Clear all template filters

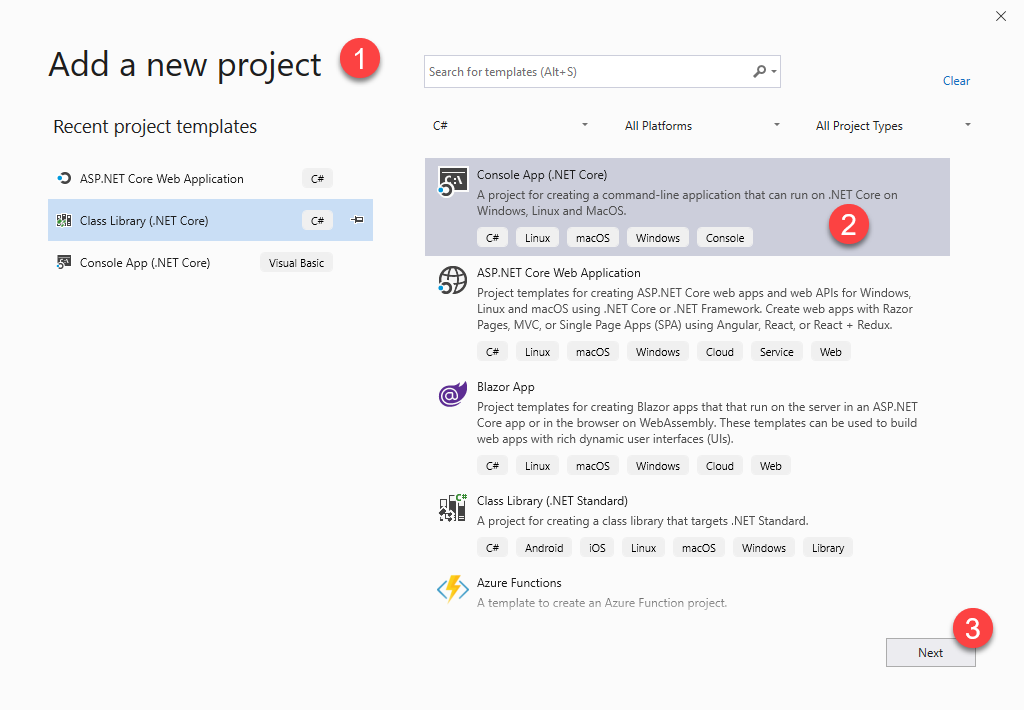pyautogui.click(x=956, y=81)
